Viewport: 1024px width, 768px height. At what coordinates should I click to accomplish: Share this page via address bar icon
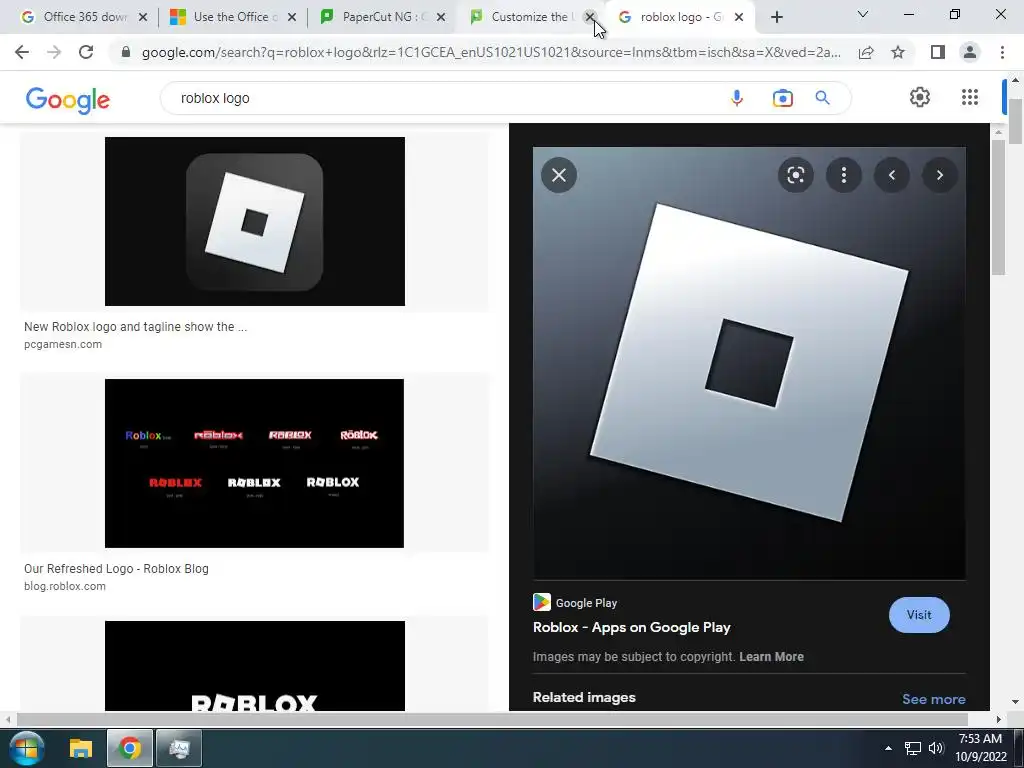coord(866,52)
